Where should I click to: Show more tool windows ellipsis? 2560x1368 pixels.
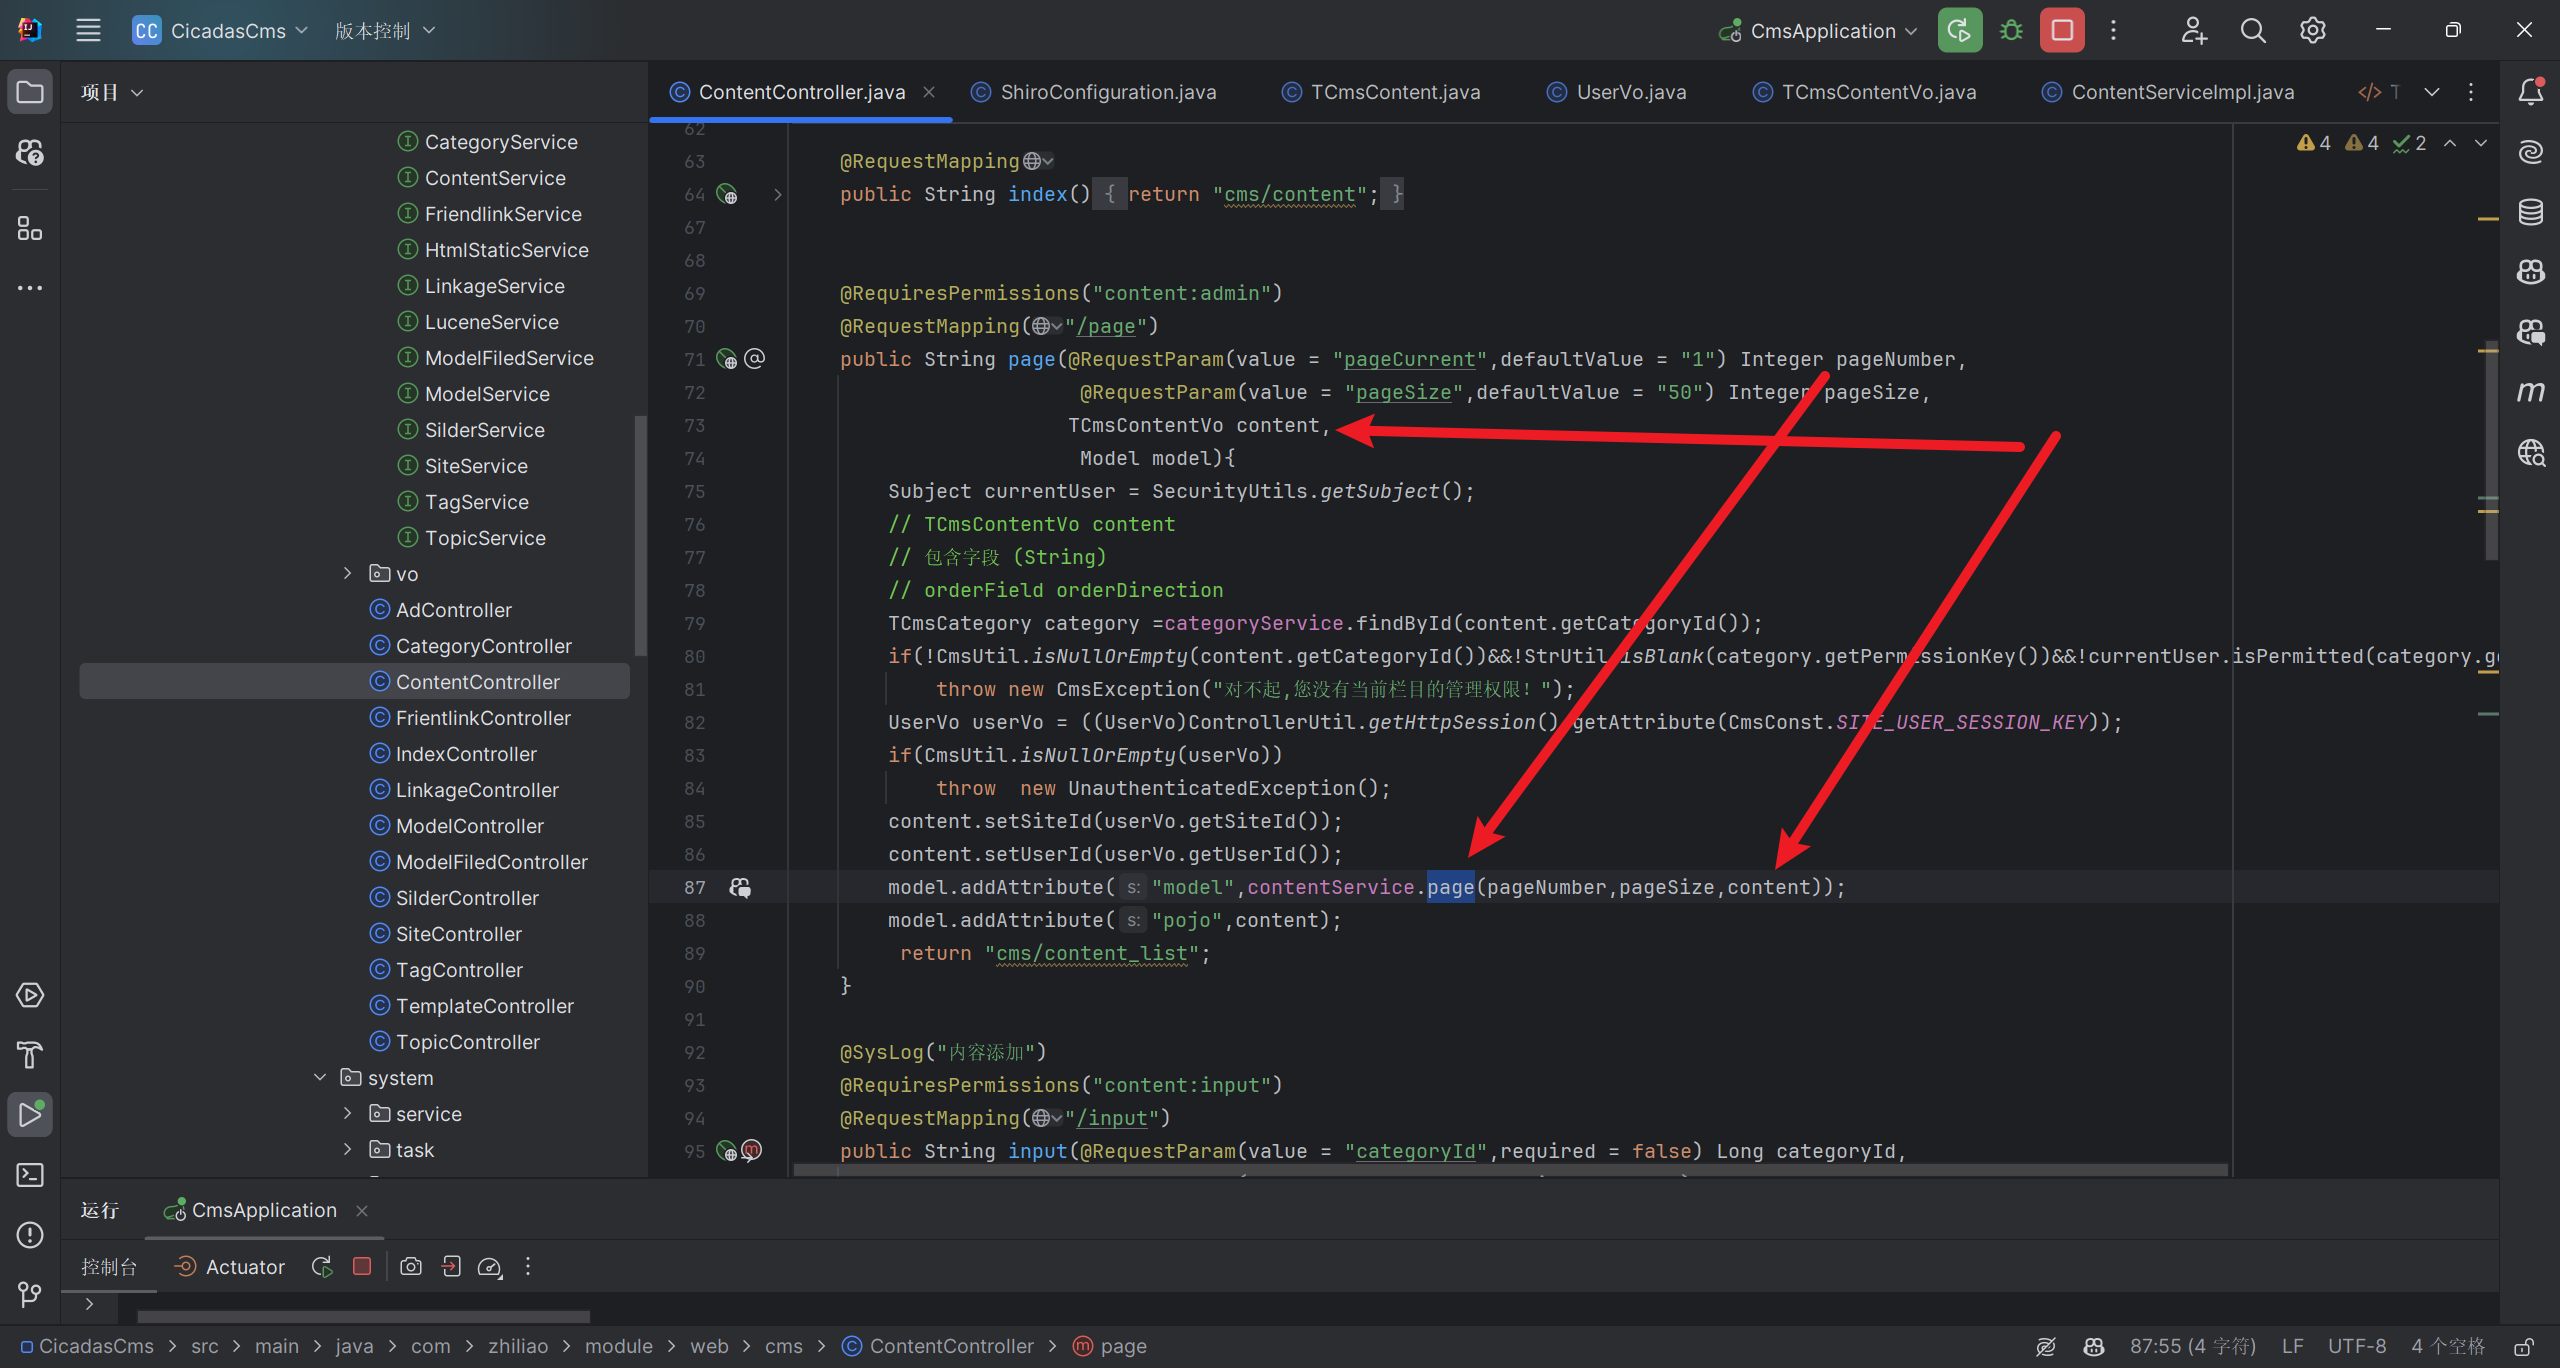point(30,288)
